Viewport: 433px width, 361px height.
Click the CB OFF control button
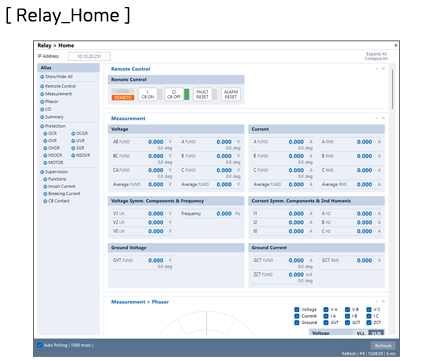(174, 94)
